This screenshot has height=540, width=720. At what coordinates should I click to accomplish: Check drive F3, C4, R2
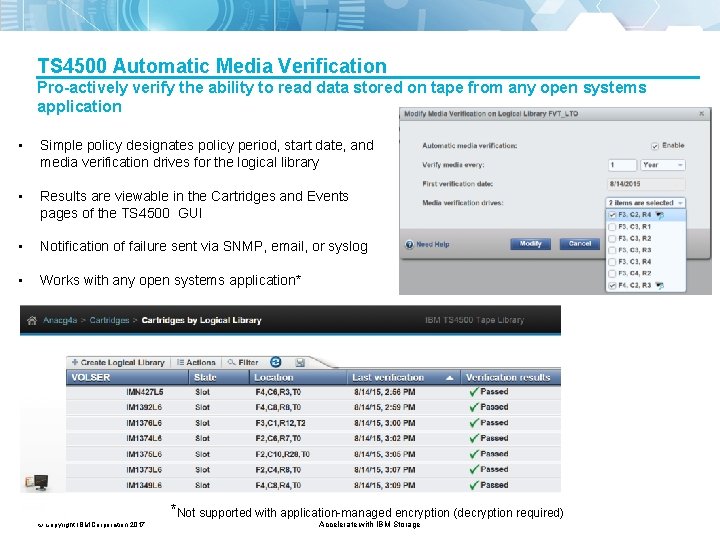[612, 274]
